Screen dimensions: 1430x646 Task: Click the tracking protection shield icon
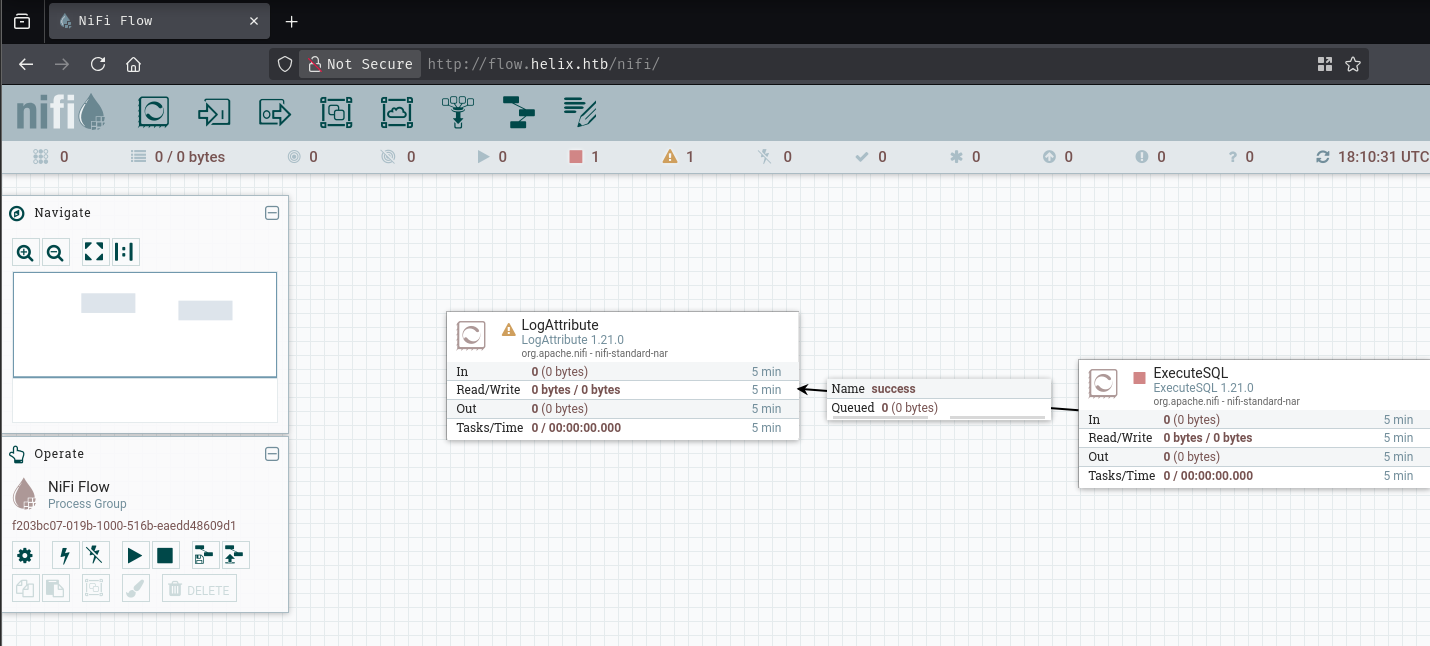pos(285,64)
